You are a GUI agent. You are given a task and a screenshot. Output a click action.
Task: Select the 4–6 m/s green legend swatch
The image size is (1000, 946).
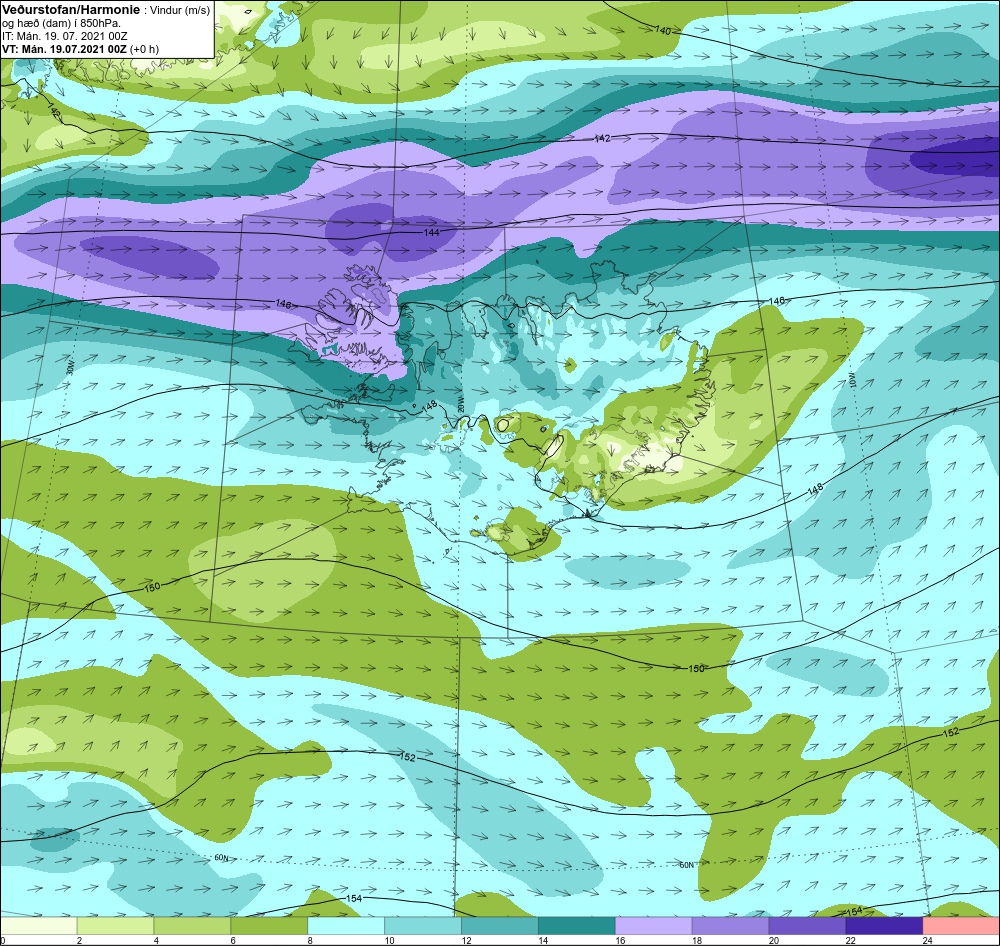tap(192, 926)
